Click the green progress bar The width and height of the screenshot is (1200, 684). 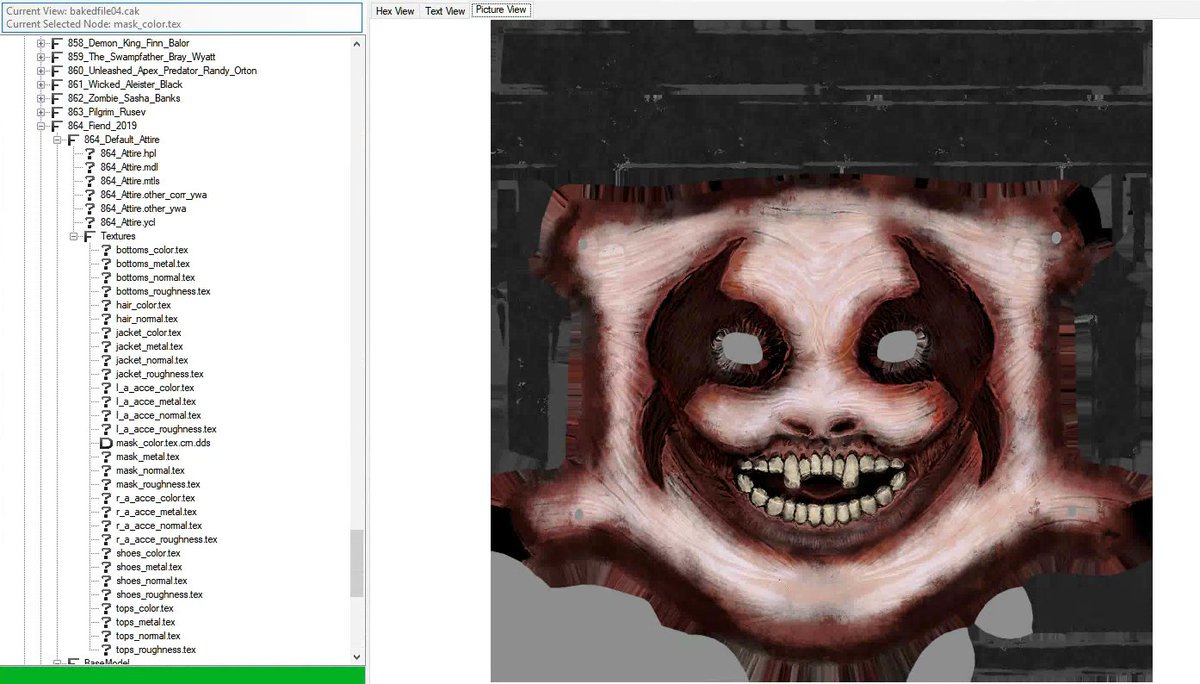point(183,675)
